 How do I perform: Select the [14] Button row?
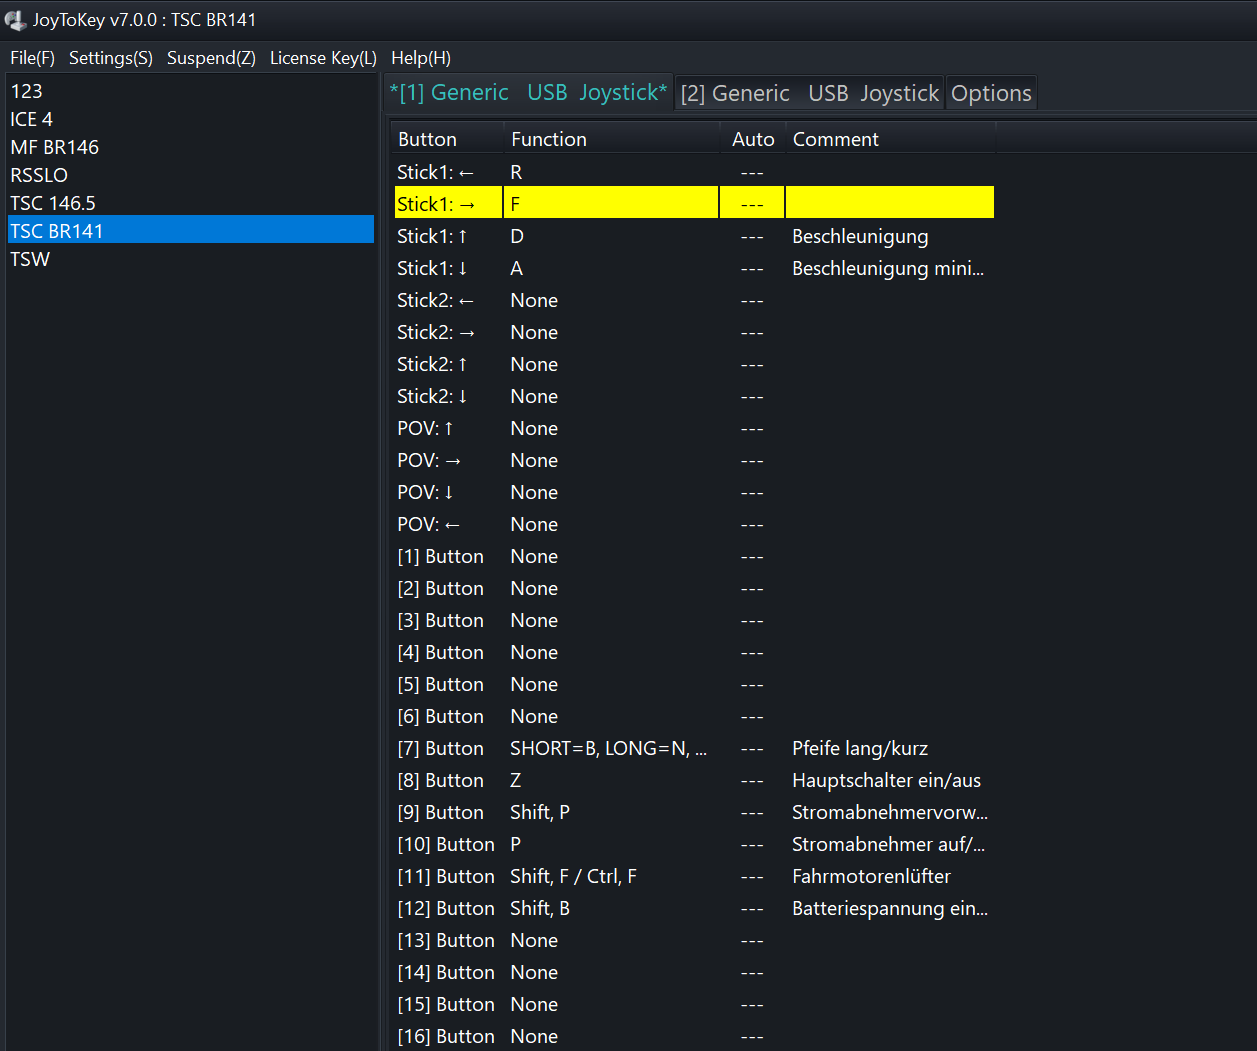(x=694, y=972)
